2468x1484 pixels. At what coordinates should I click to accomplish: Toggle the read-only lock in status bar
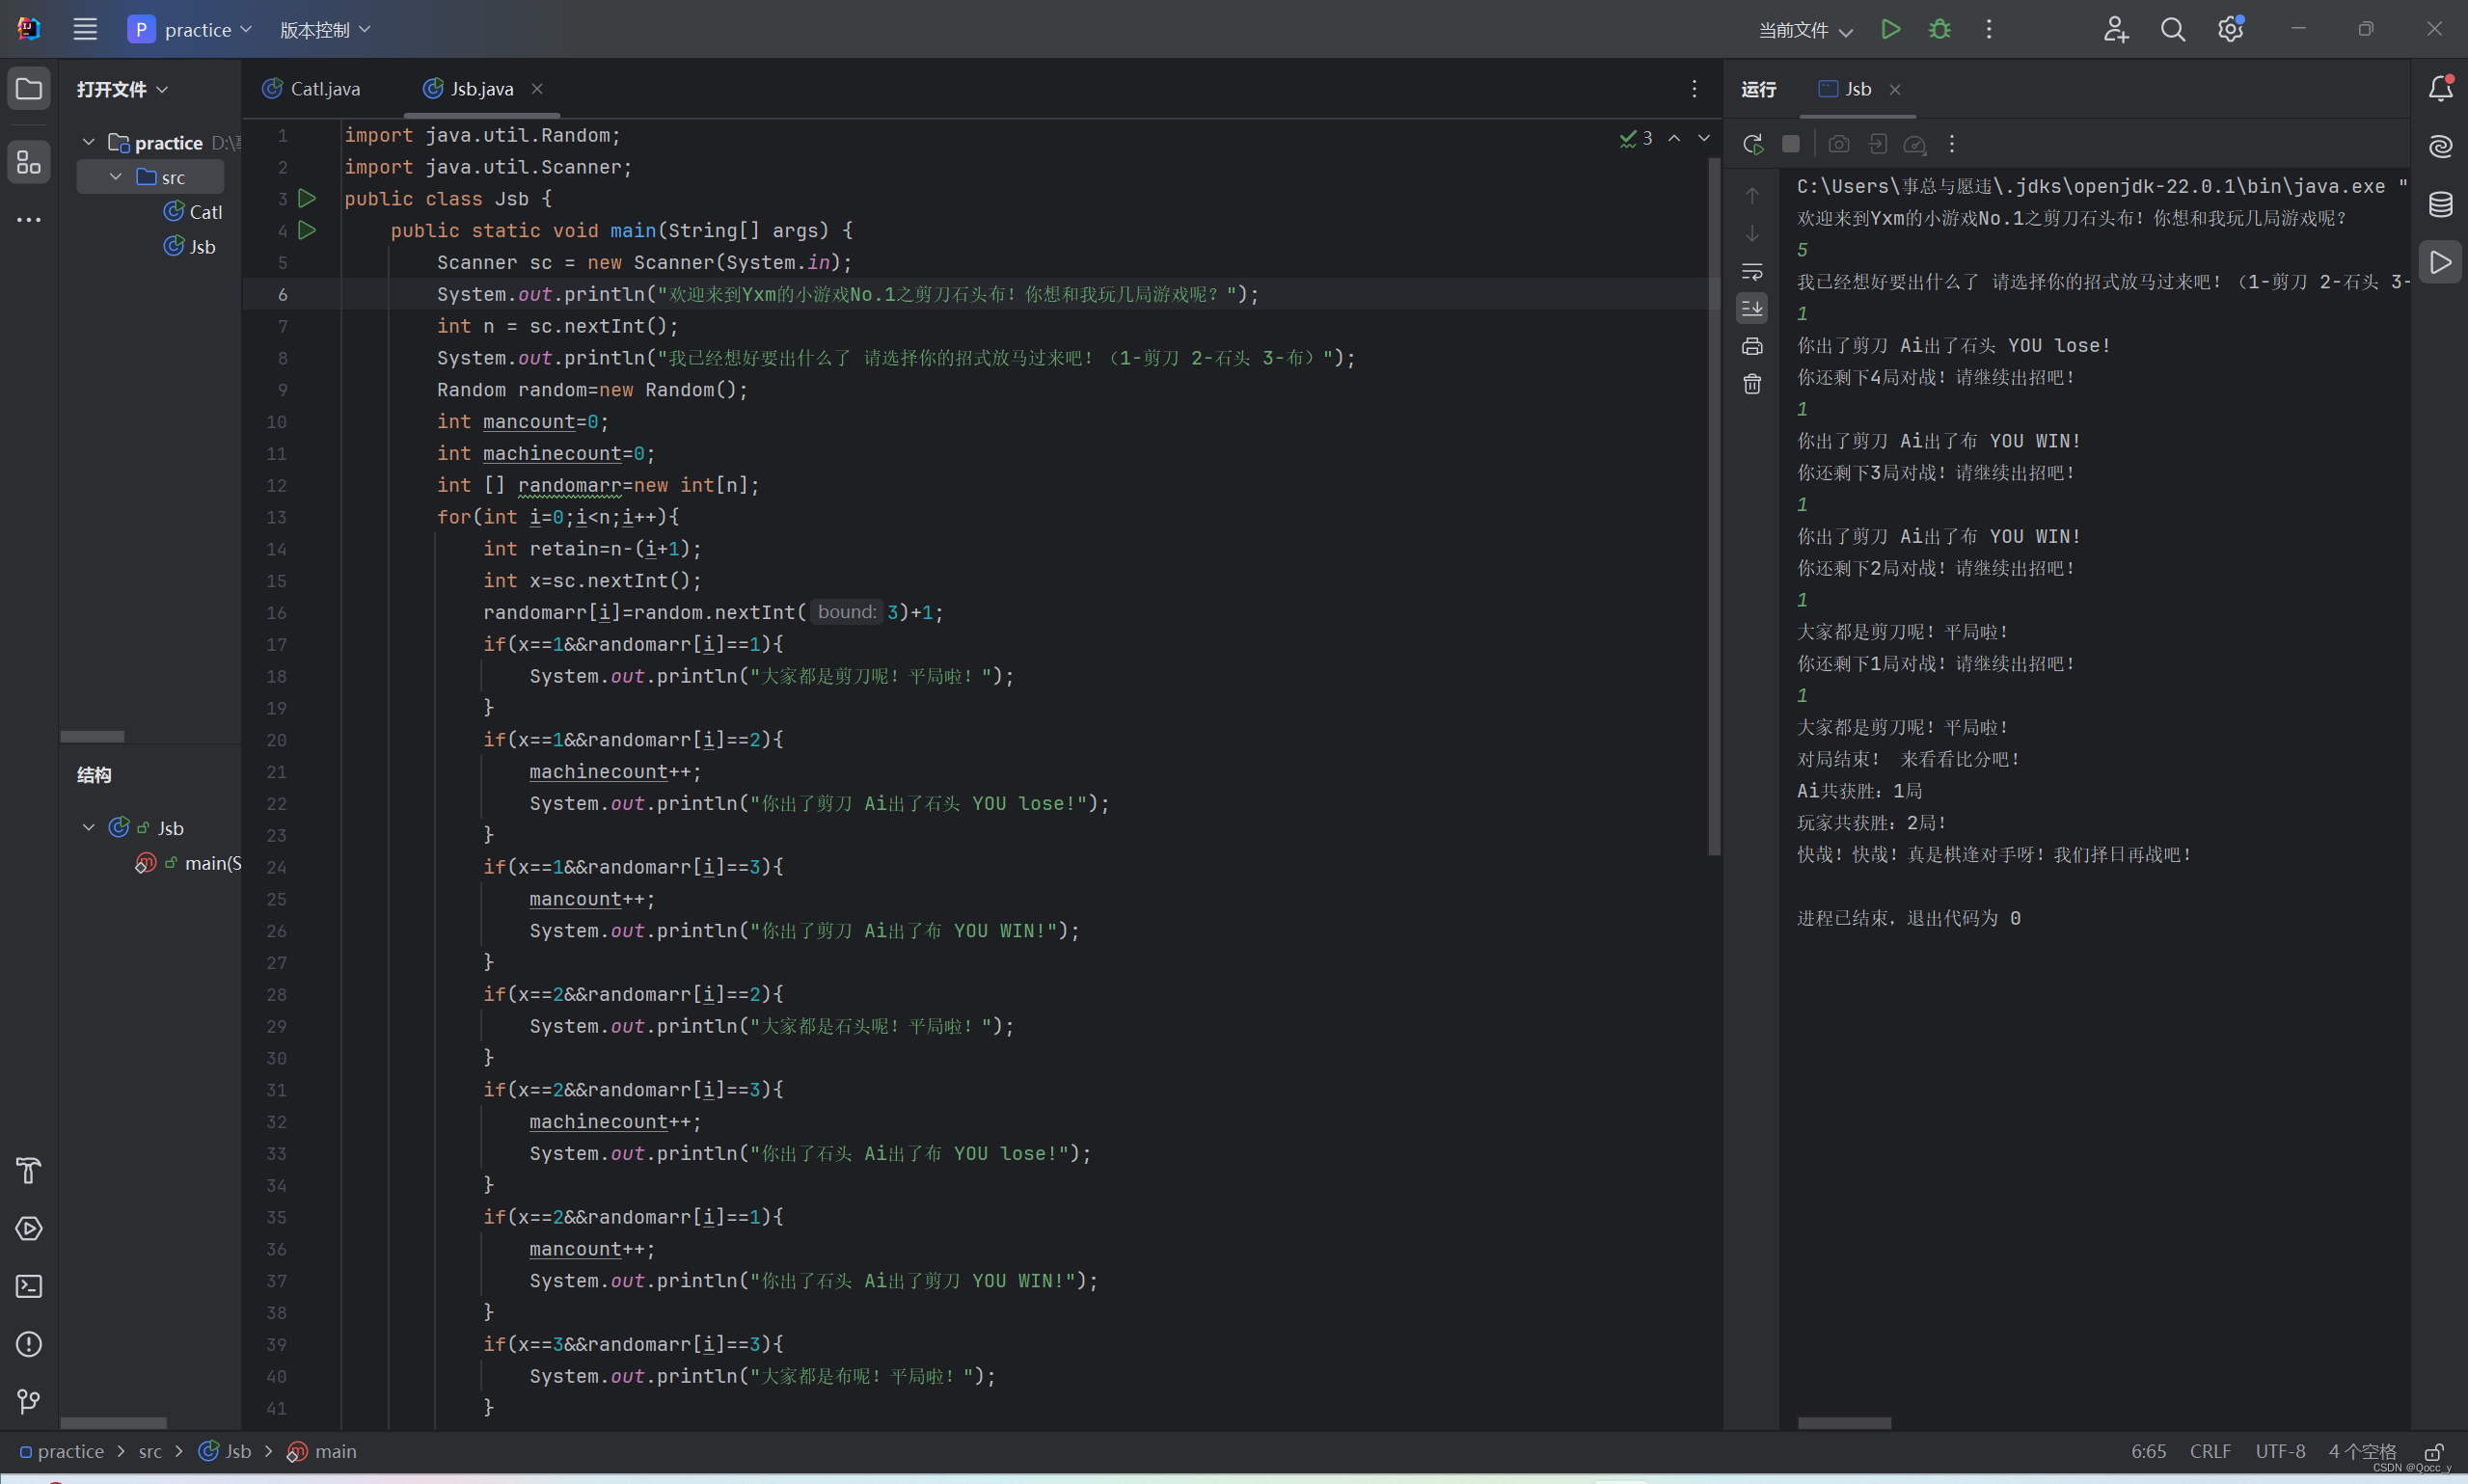coord(2434,1451)
